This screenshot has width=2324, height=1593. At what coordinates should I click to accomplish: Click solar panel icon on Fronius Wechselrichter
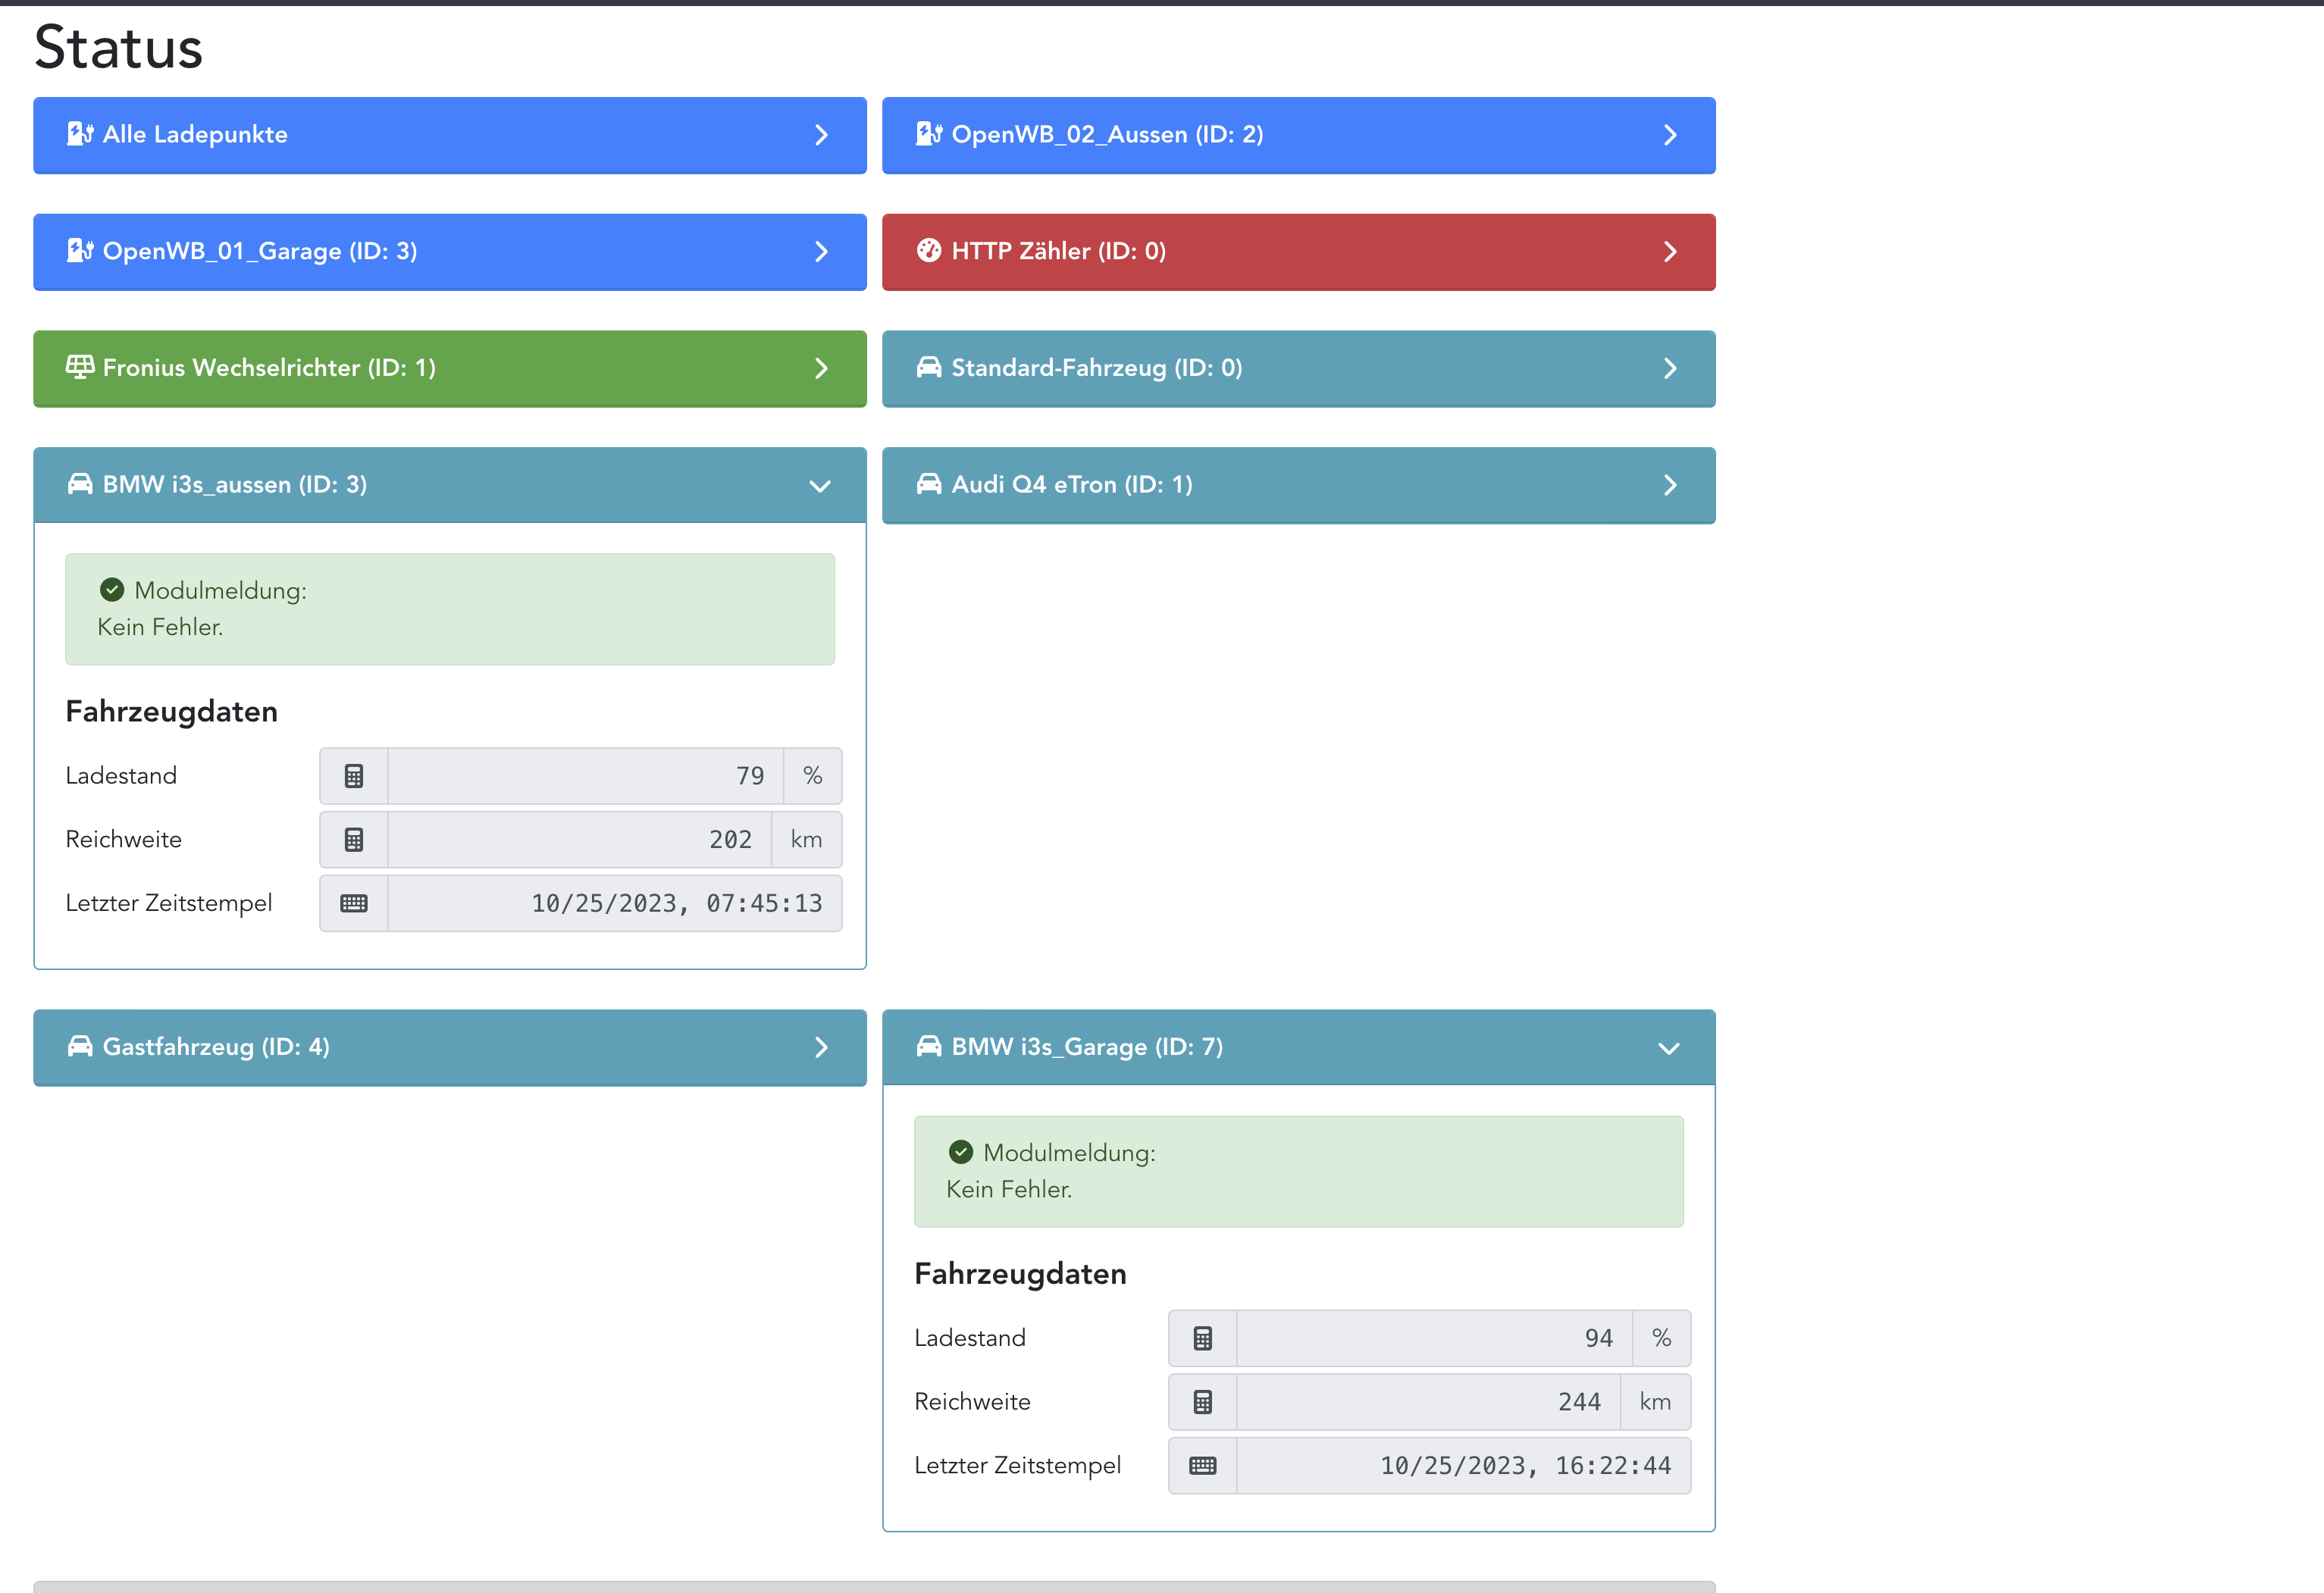(x=80, y=367)
